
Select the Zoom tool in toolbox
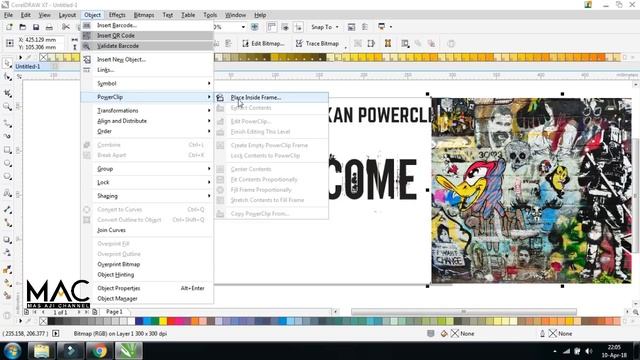pyautogui.click(x=7, y=107)
